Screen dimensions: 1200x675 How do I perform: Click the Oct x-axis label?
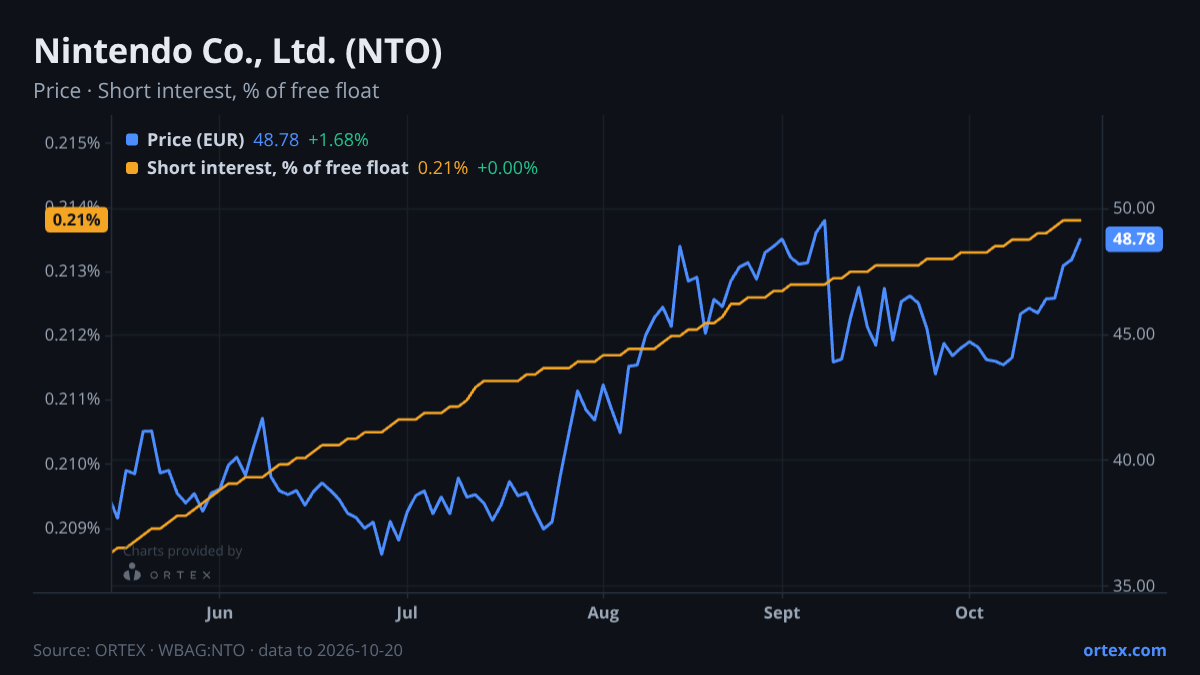(x=970, y=613)
